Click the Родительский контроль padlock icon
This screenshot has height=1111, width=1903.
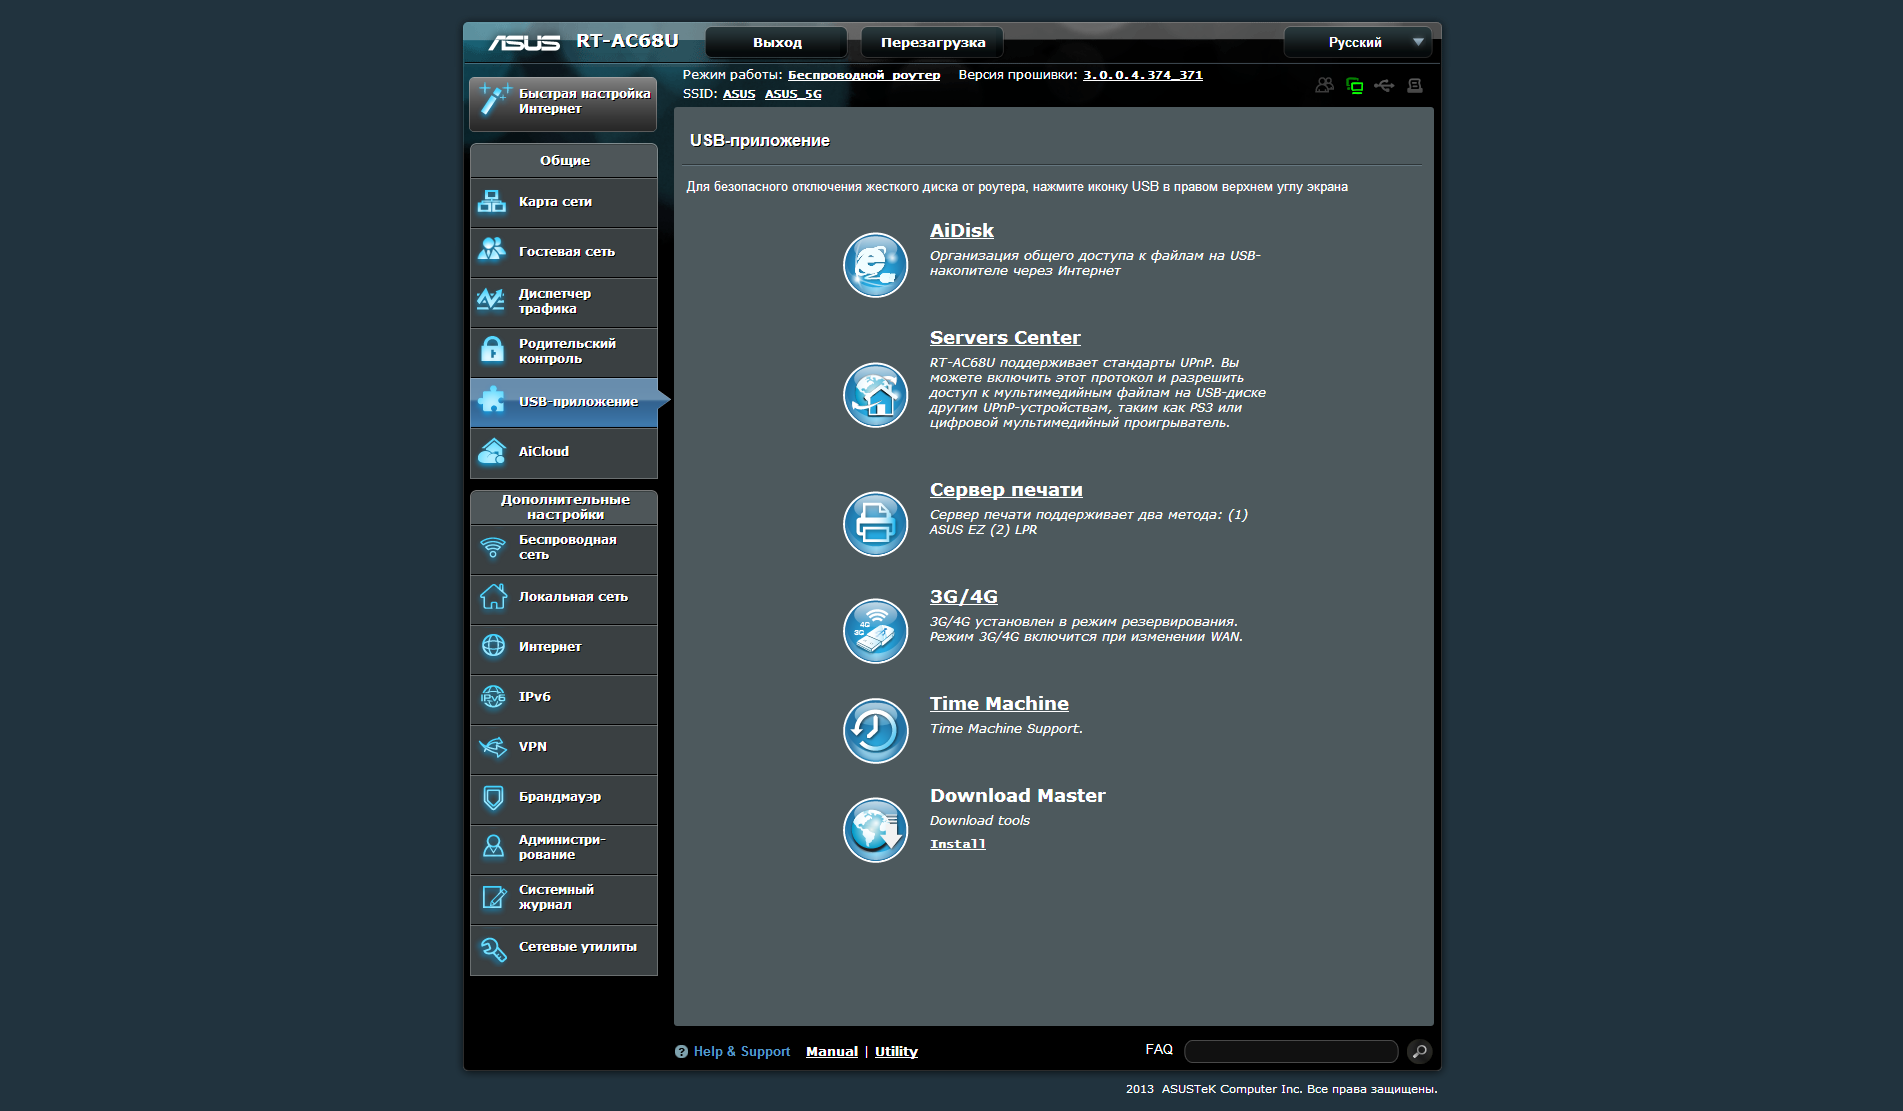click(x=492, y=350)
